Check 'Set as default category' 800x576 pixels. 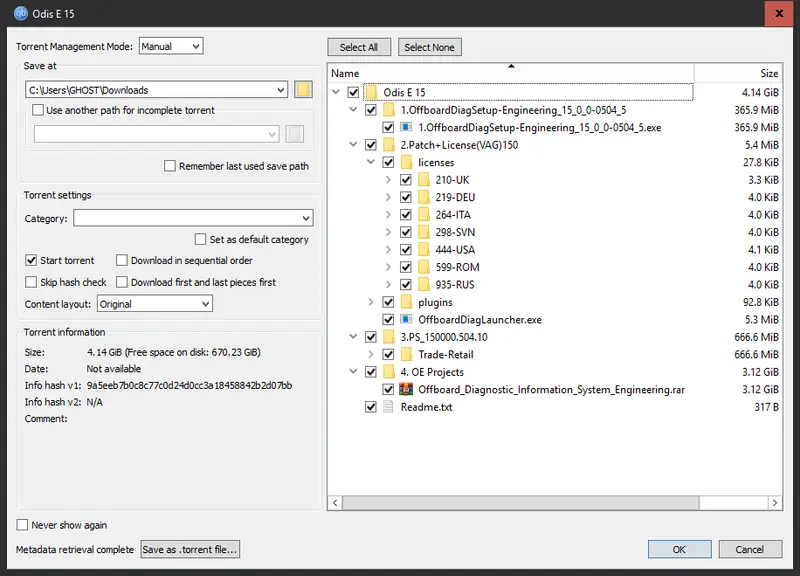(x=201, y=239)
